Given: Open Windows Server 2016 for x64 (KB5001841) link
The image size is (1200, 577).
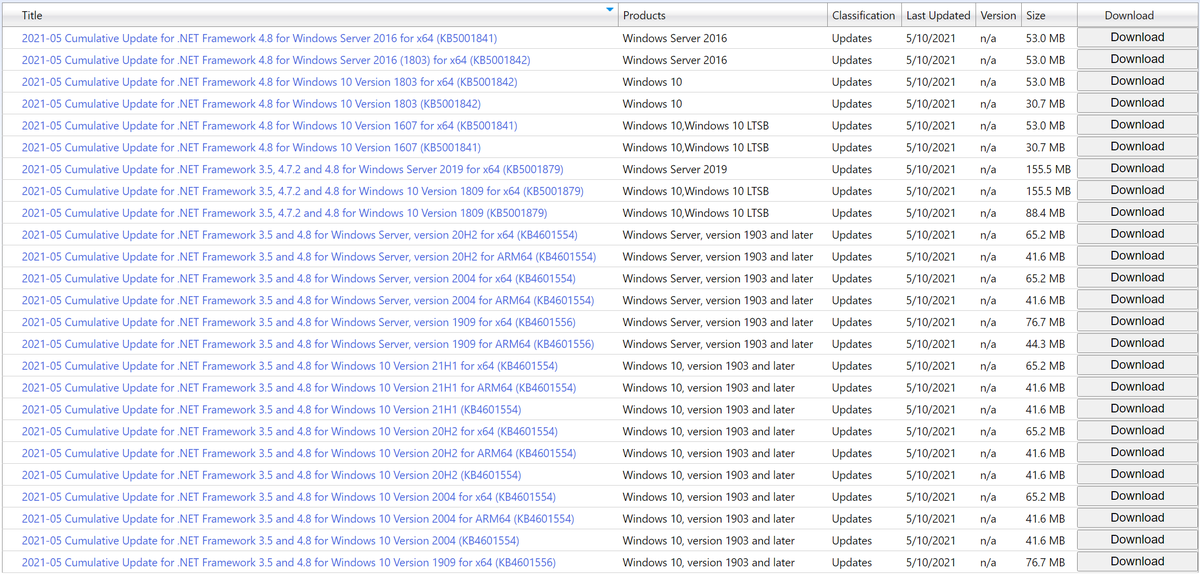Looking at the screenshot, I should [x=259, y=38].
